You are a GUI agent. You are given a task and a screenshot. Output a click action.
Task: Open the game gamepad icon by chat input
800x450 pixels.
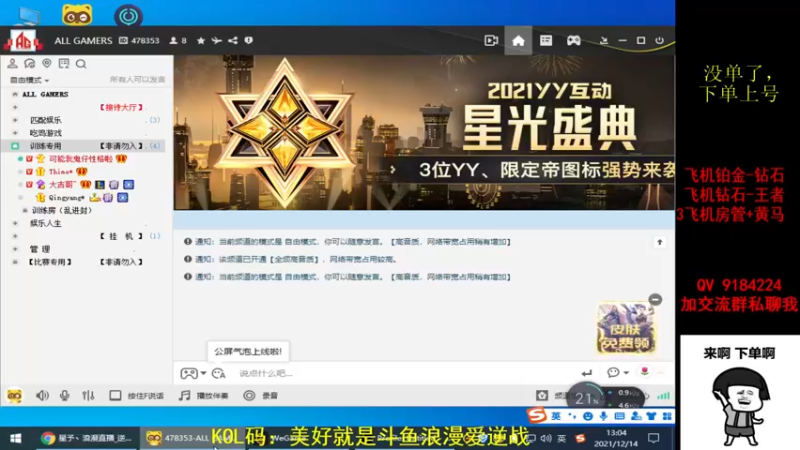(188, 373)
